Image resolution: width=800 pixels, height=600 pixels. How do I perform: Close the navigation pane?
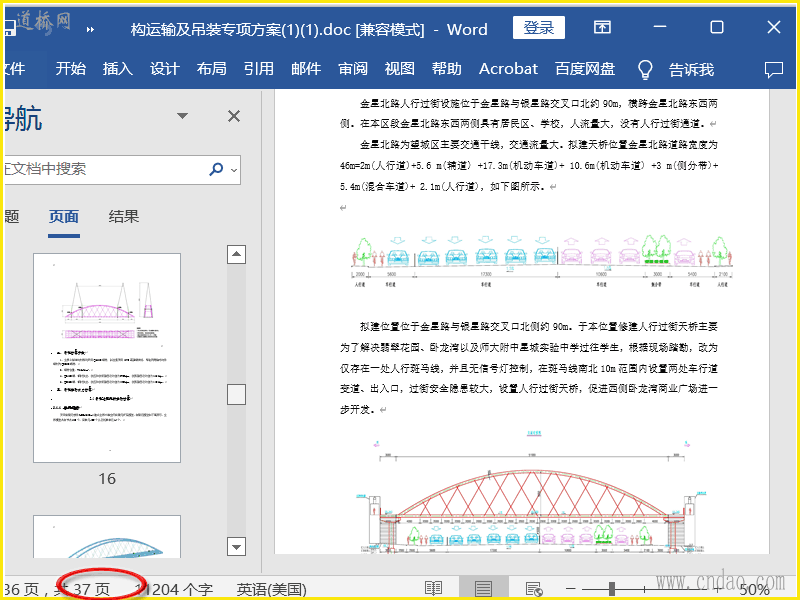[234, 116]
